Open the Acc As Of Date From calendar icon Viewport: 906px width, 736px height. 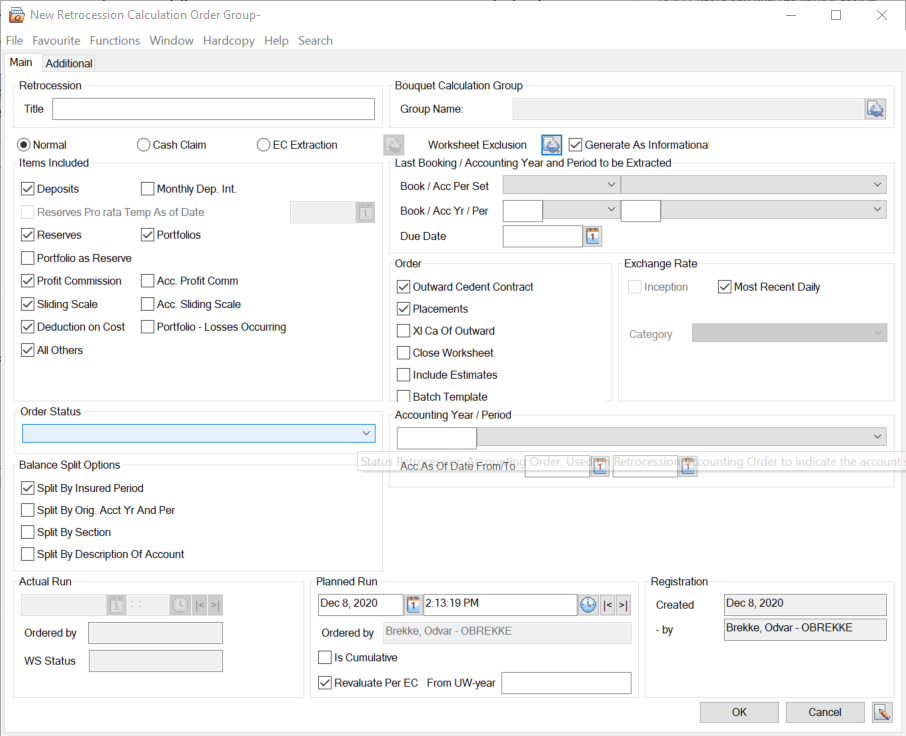click(598, 466)
